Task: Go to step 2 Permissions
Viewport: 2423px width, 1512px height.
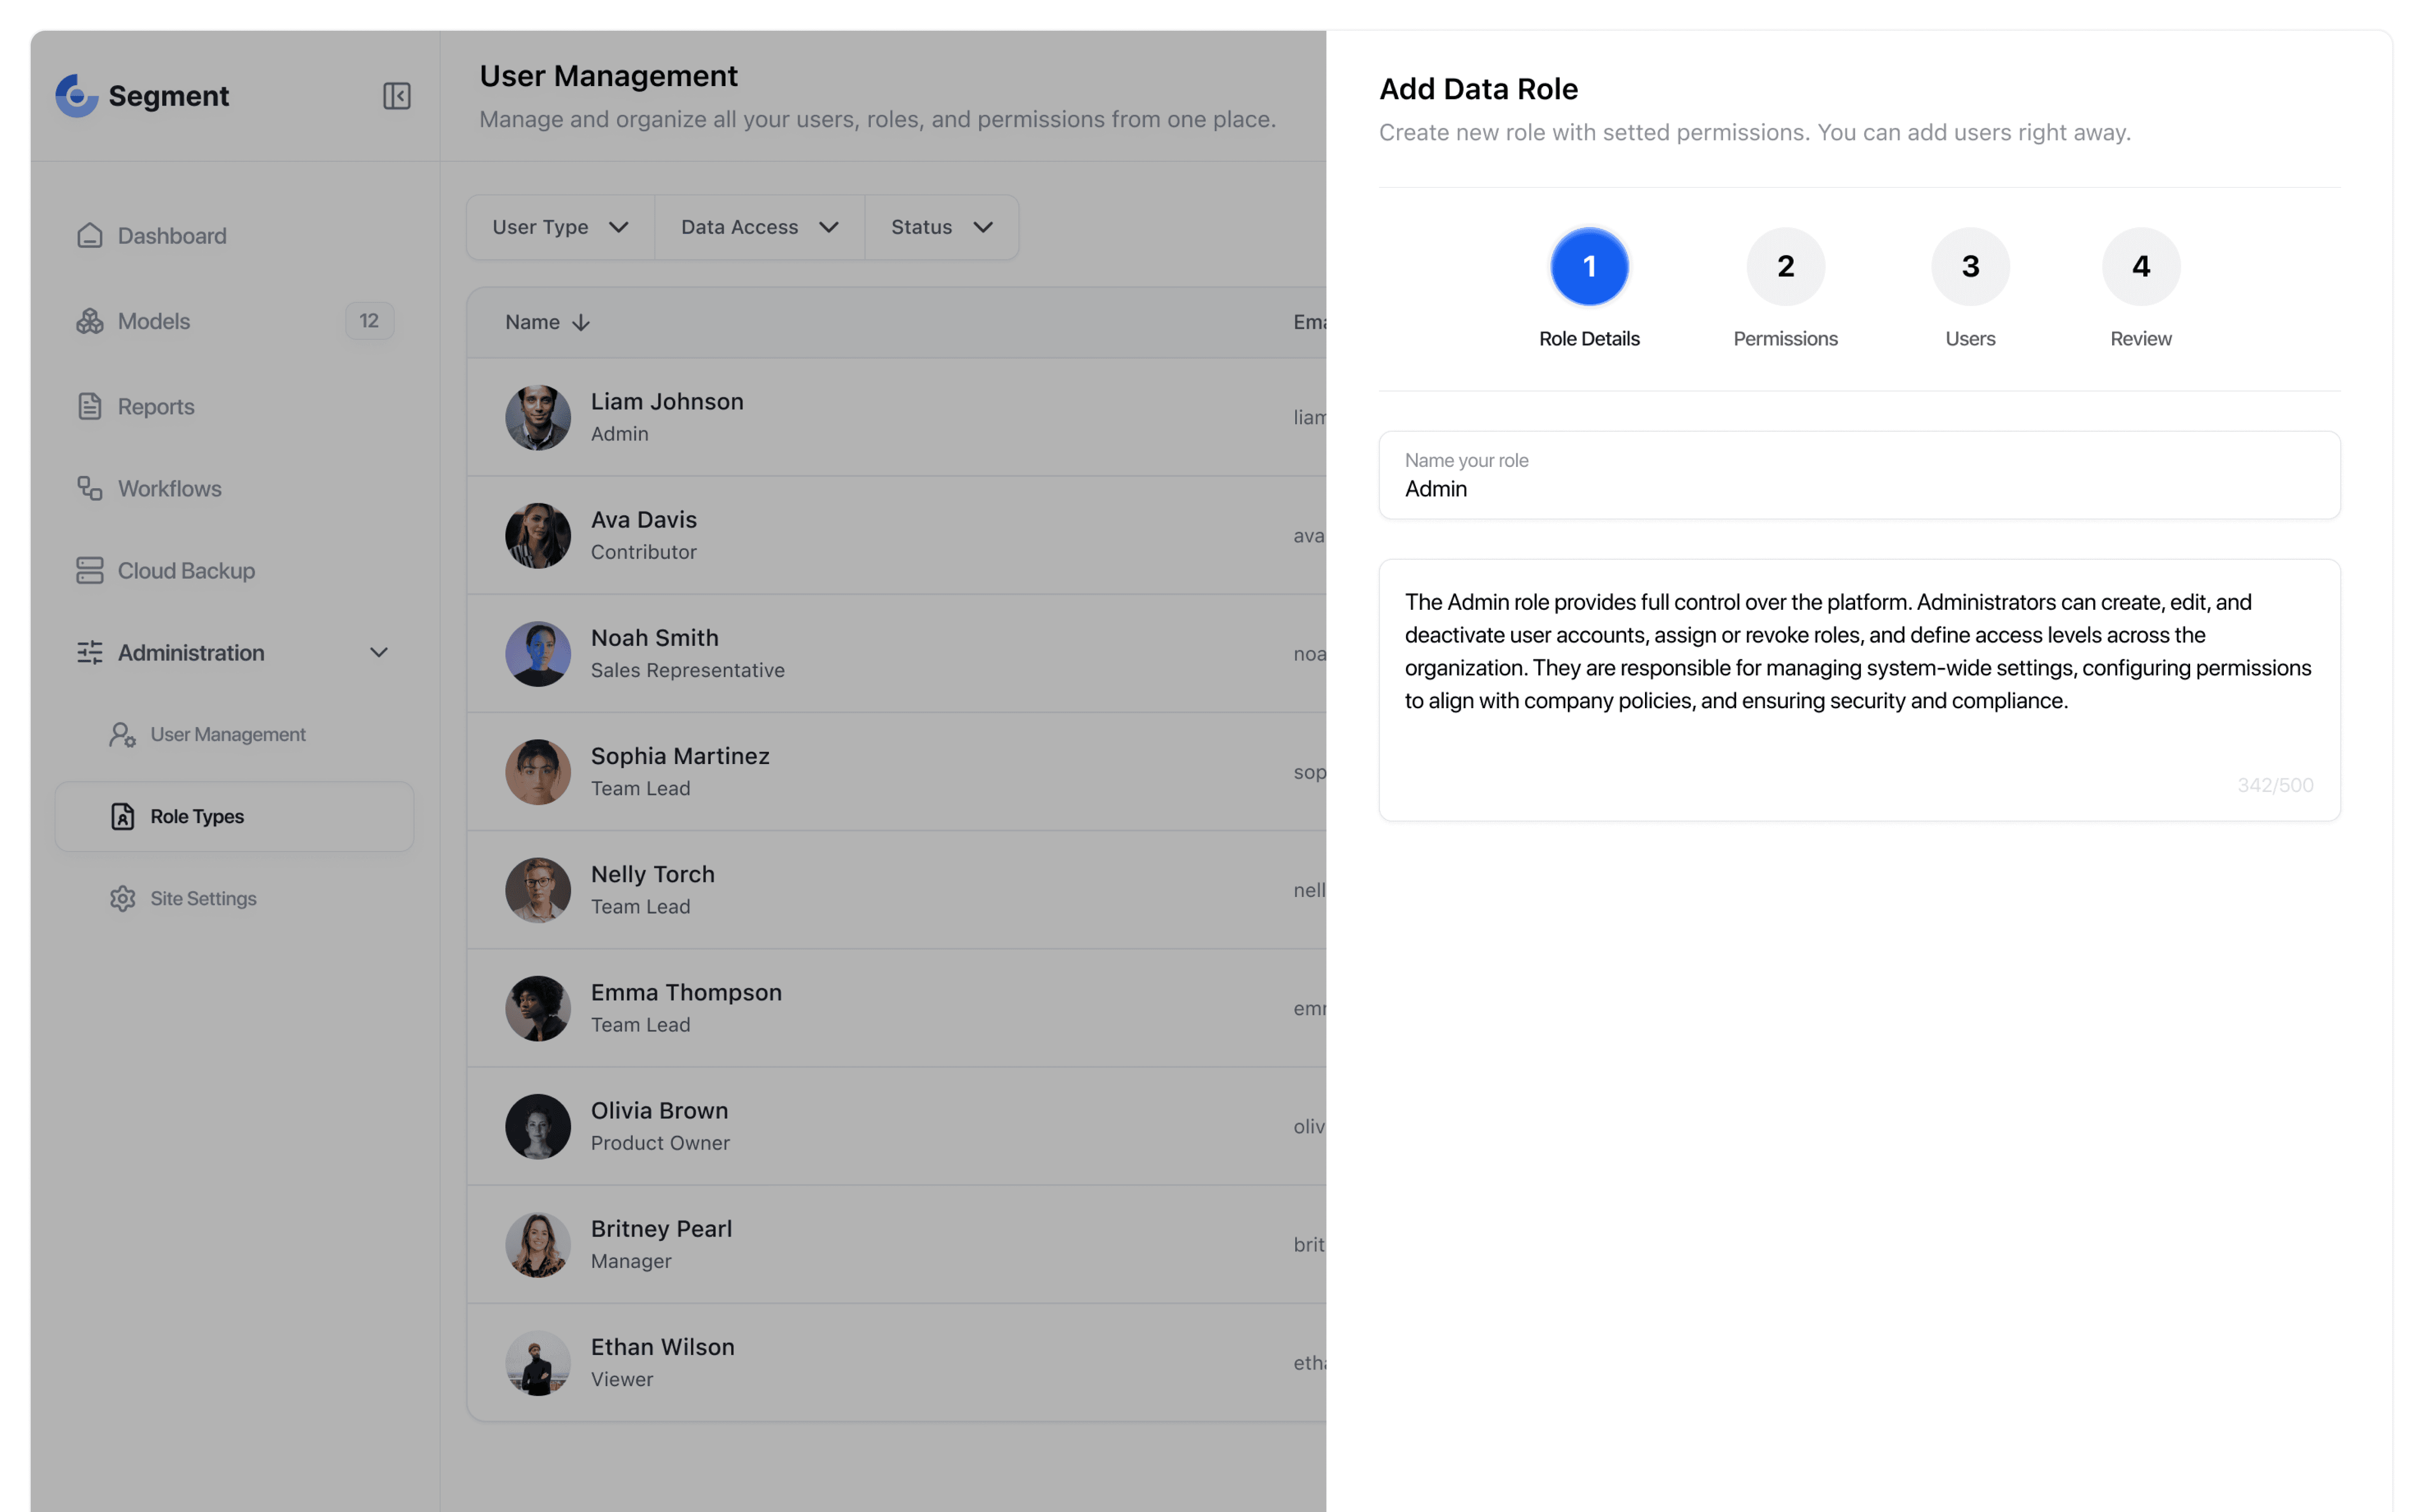Action: click(x=1785, y=267)
